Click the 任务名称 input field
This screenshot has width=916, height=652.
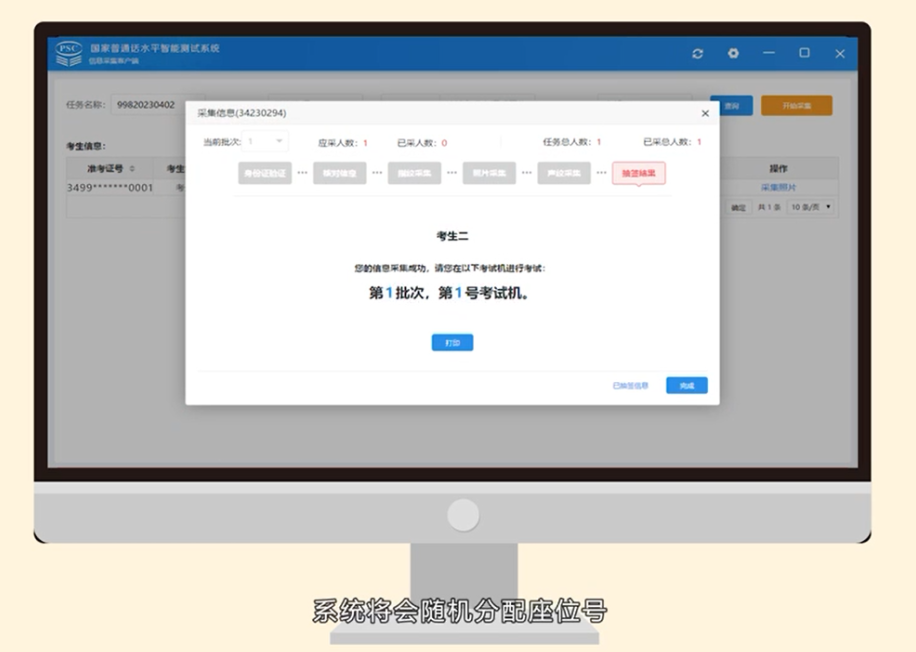[150, 105]
